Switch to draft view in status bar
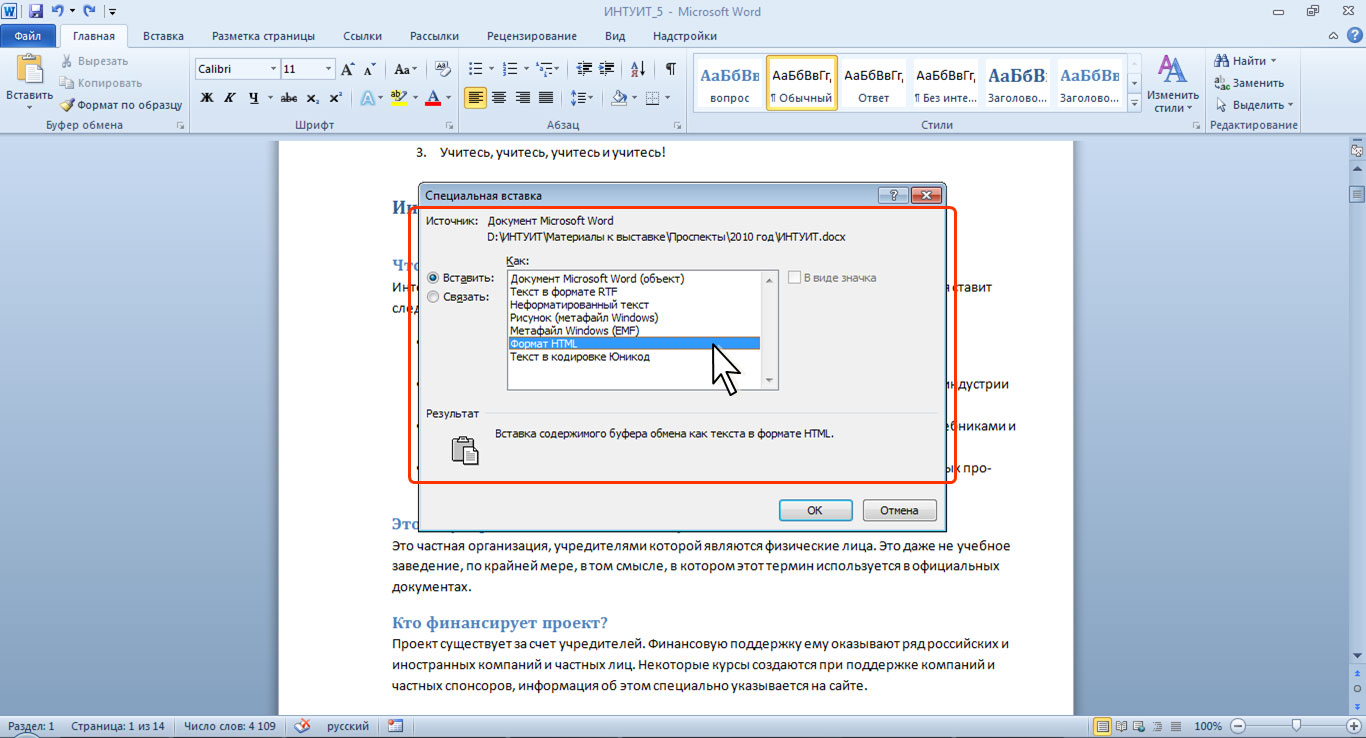 (1177, 726)
